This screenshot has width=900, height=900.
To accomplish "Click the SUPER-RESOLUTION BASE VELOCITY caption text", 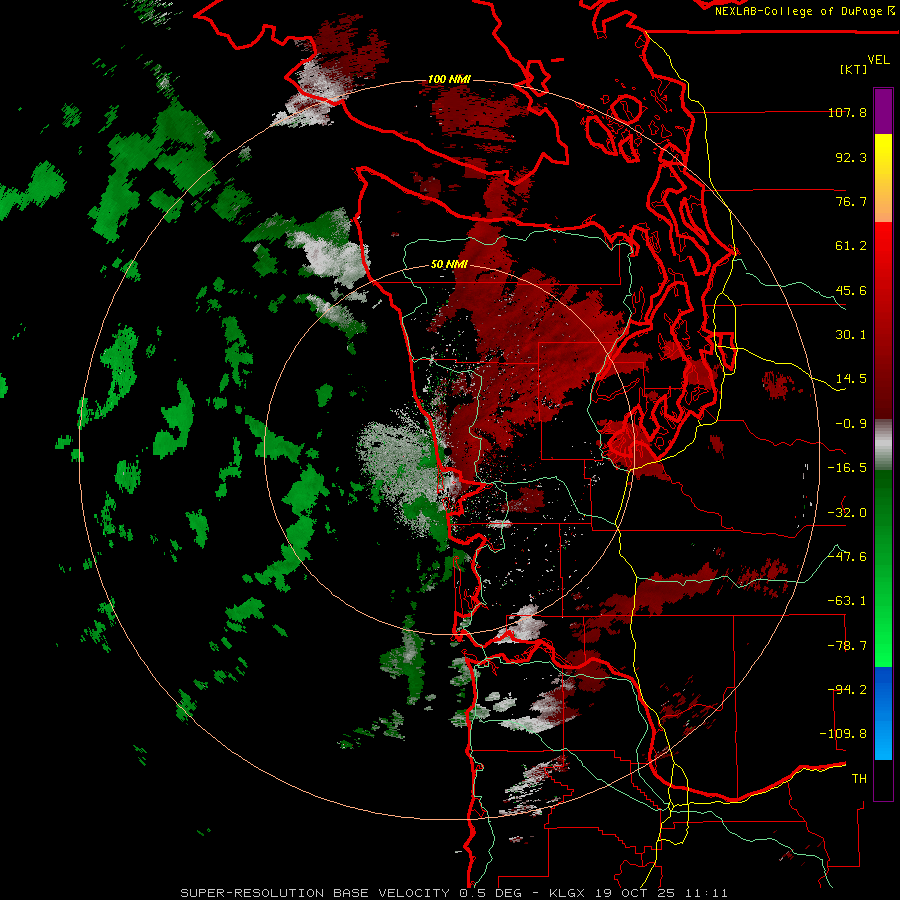I will tap(315, 893).
